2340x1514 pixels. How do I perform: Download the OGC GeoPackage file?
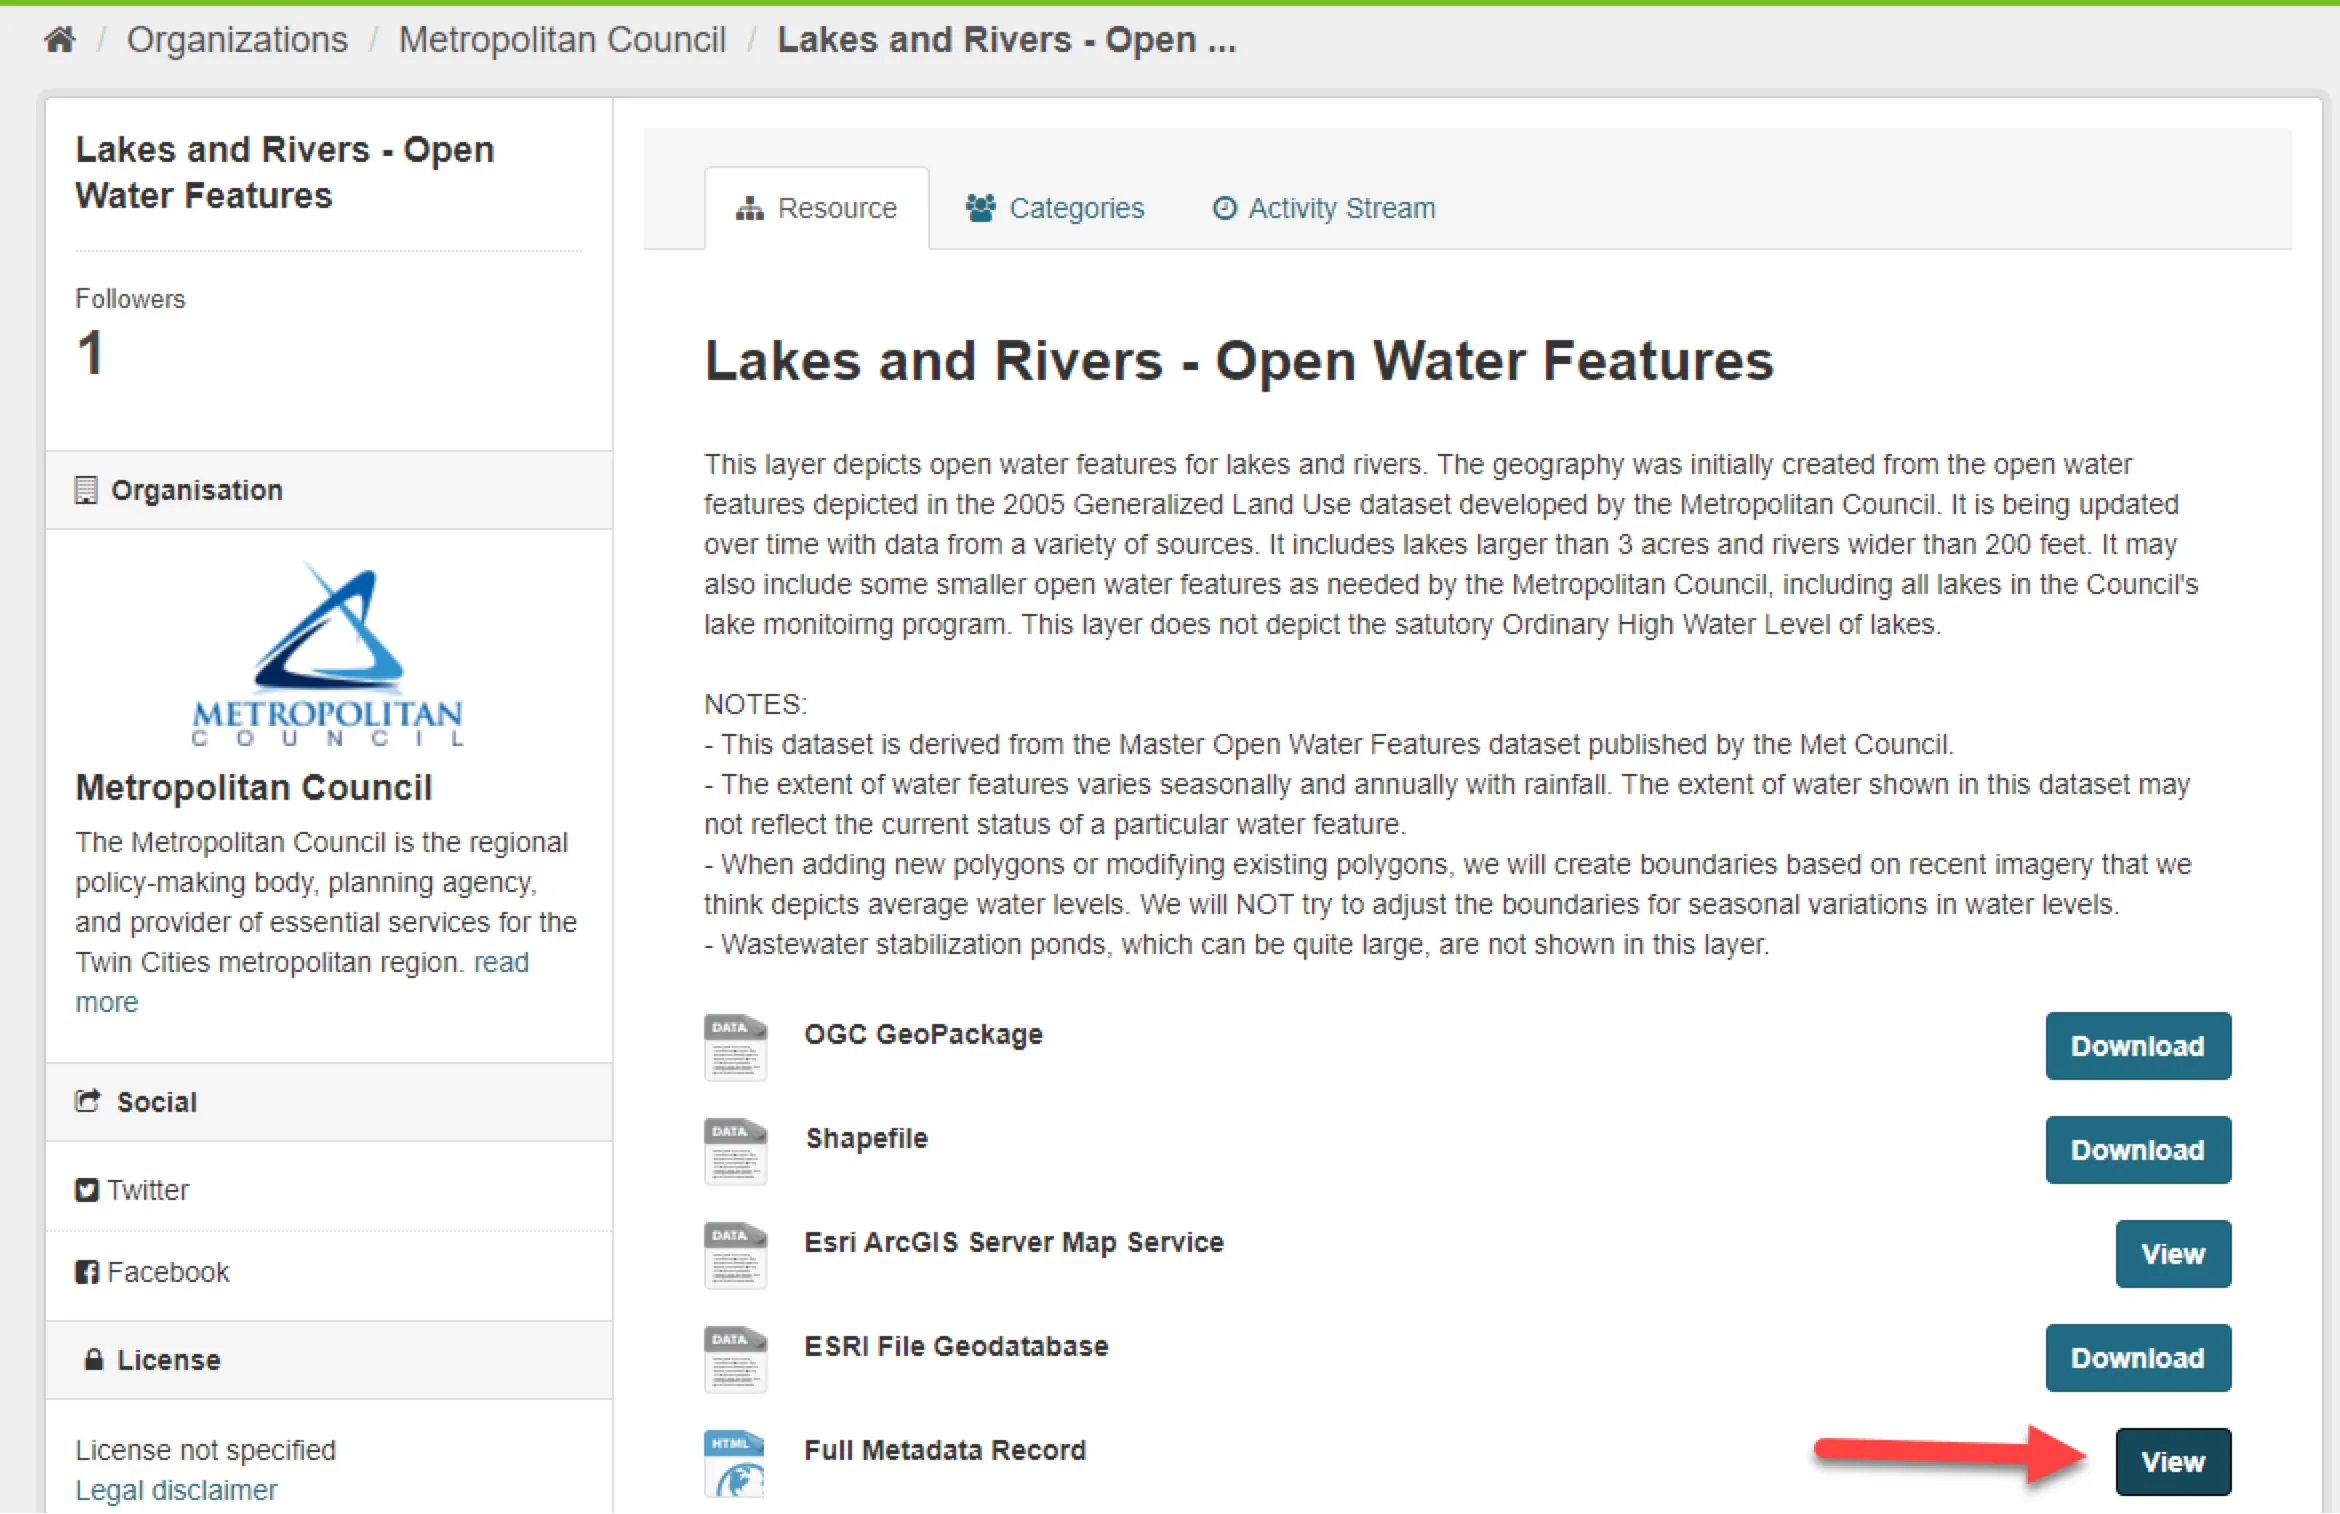click(2137, 1046)
